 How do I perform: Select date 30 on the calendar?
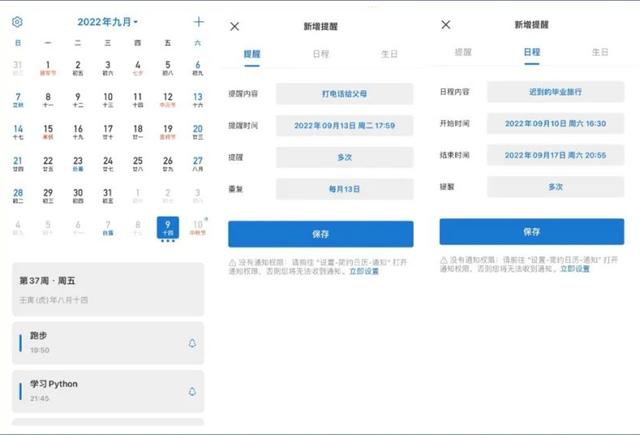coord(78,195)
